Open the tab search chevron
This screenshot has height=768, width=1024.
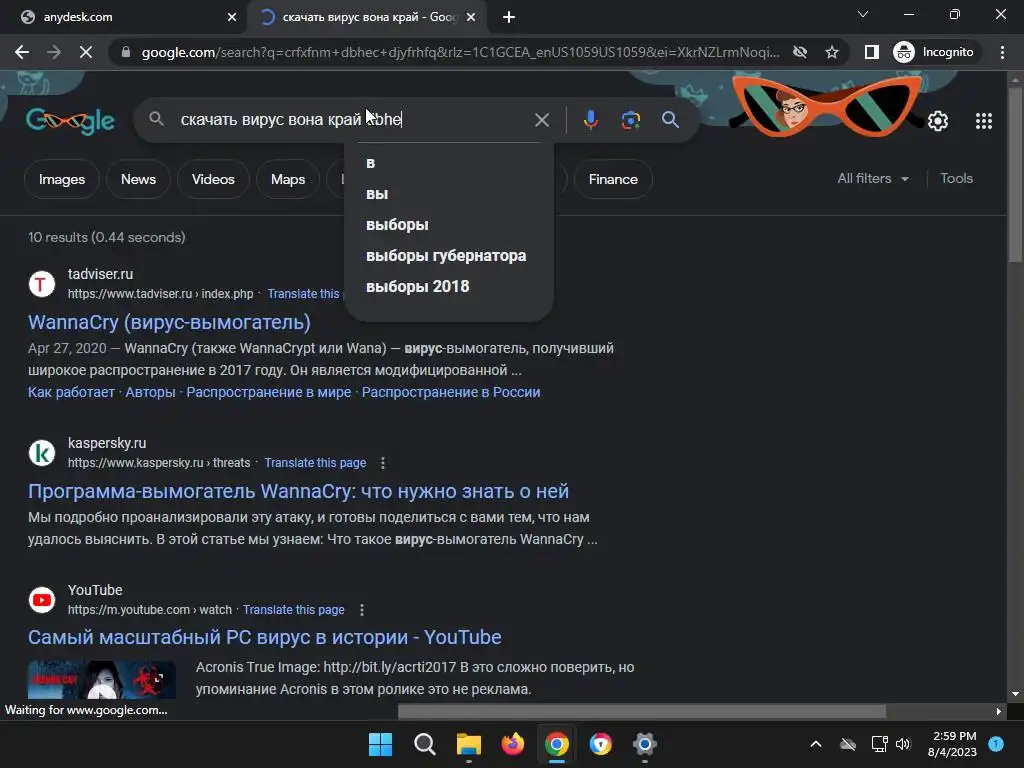coord(863,14)
